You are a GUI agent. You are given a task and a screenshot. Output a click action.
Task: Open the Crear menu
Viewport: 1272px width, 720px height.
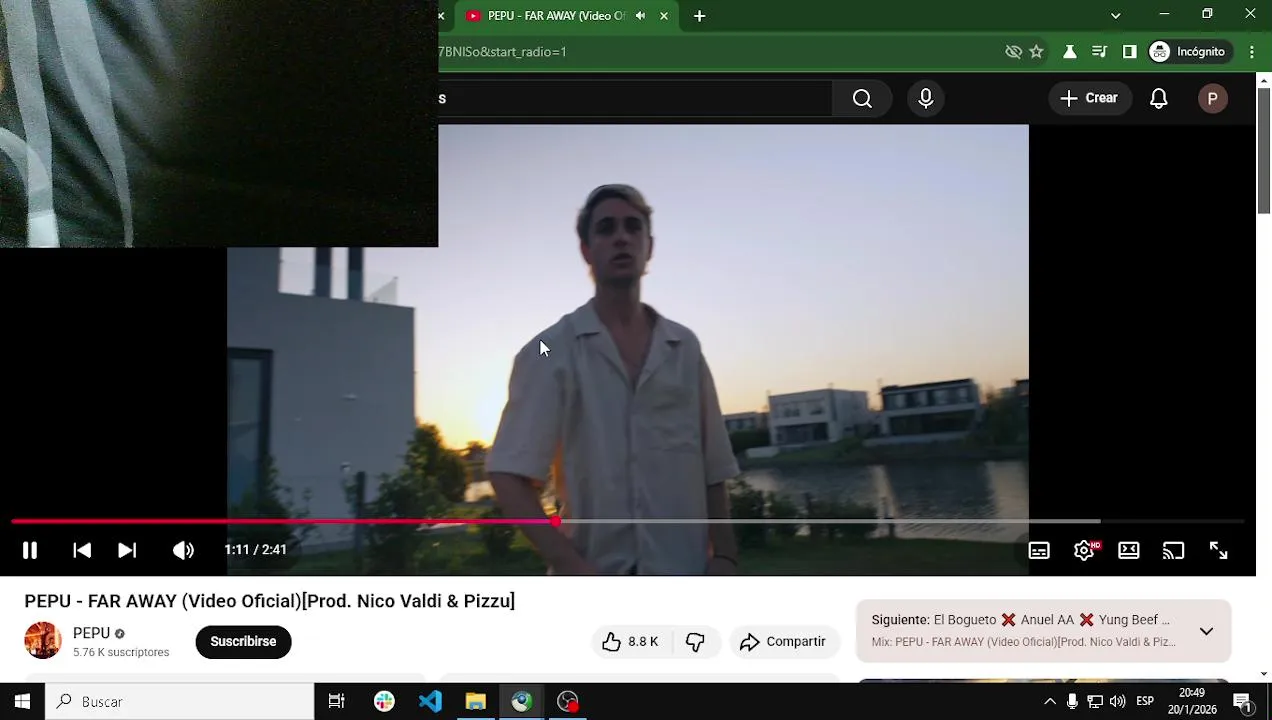point(1089,98)
